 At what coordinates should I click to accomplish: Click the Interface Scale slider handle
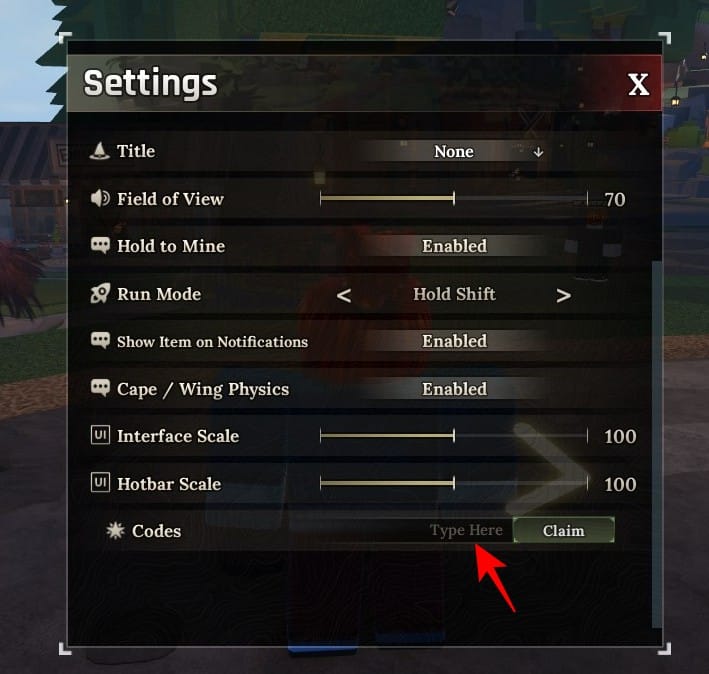[x=454, y=436]
